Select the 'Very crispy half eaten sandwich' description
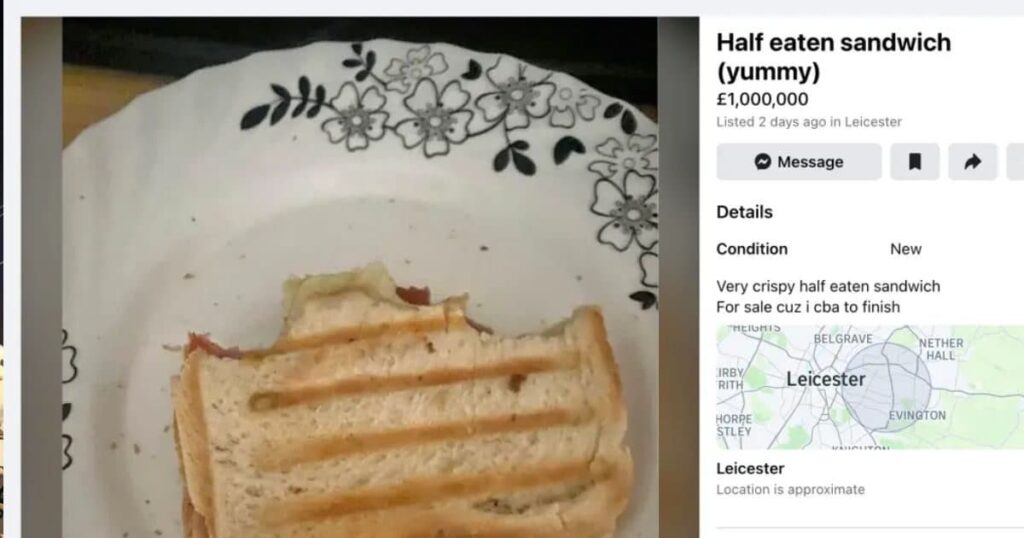 828,286
